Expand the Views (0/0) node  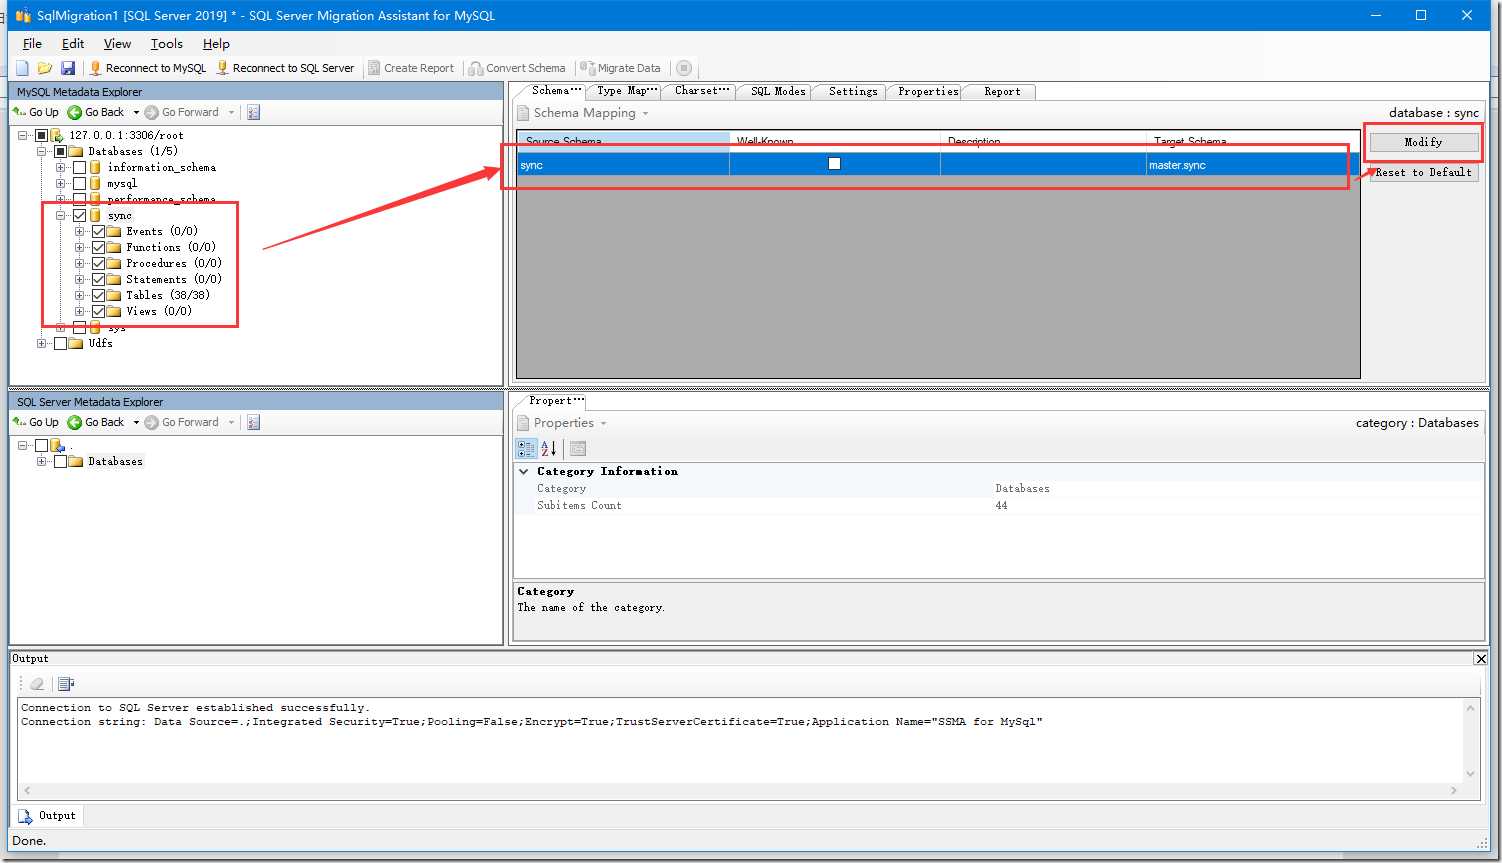click(x=80, y=311)
